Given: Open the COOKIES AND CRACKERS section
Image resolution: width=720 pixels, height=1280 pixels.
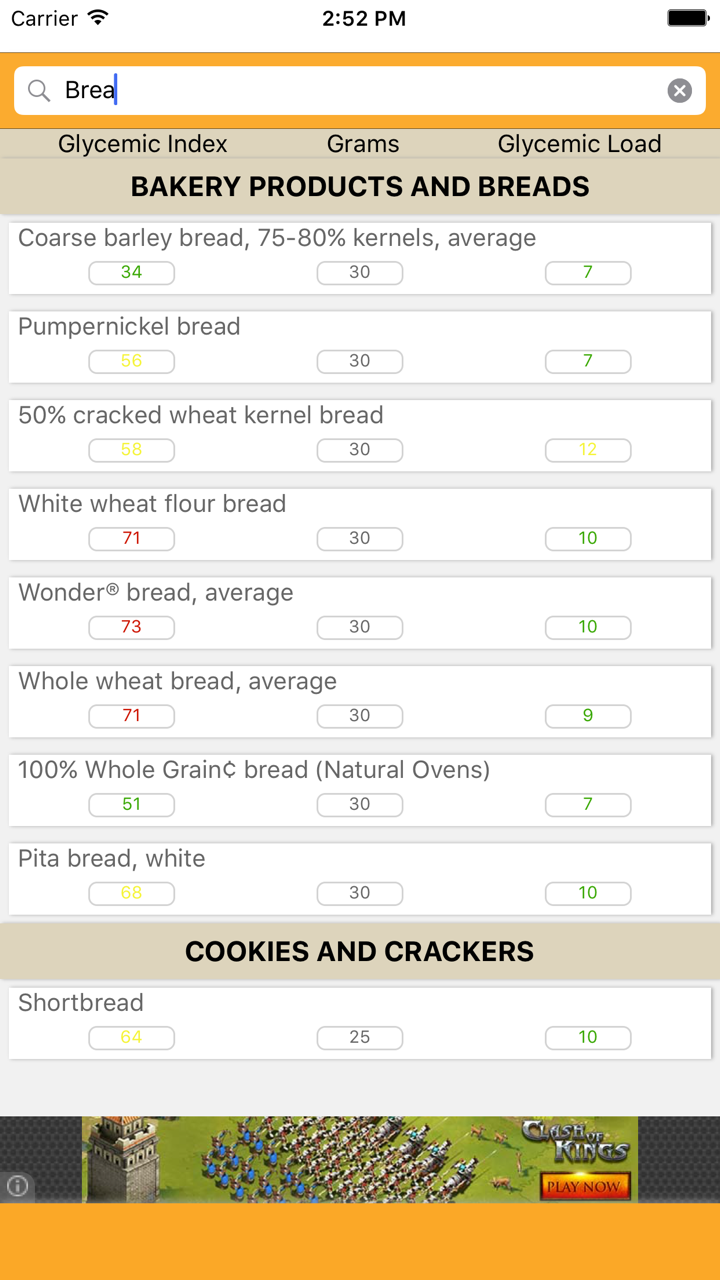Looking at the screenshot, I should coord(360,951).
